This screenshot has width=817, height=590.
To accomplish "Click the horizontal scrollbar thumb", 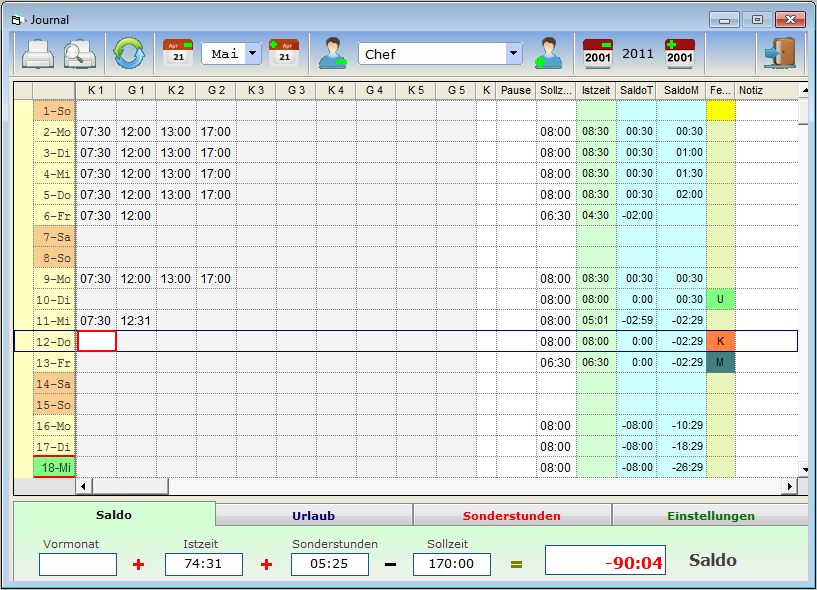I will [130, 486].
